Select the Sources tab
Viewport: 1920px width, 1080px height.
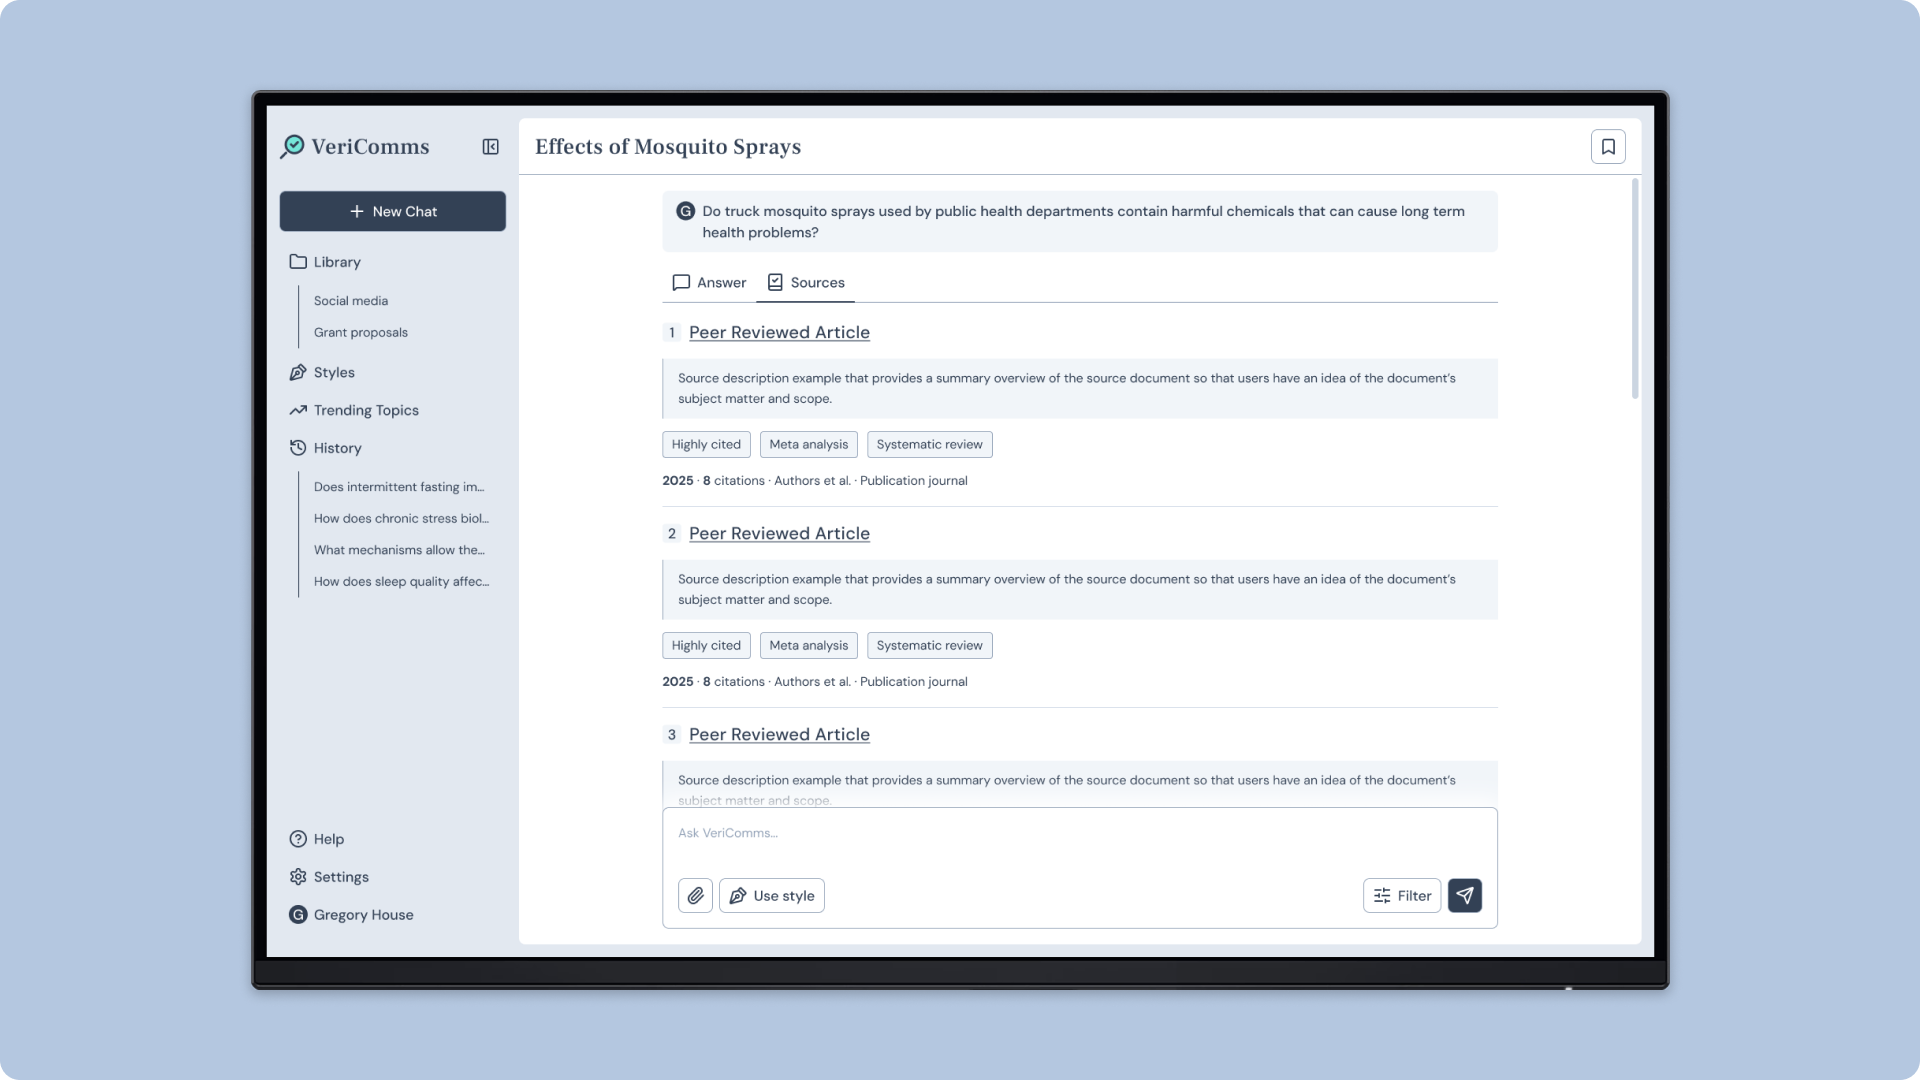pyautogui.click(x=805, y=283)
